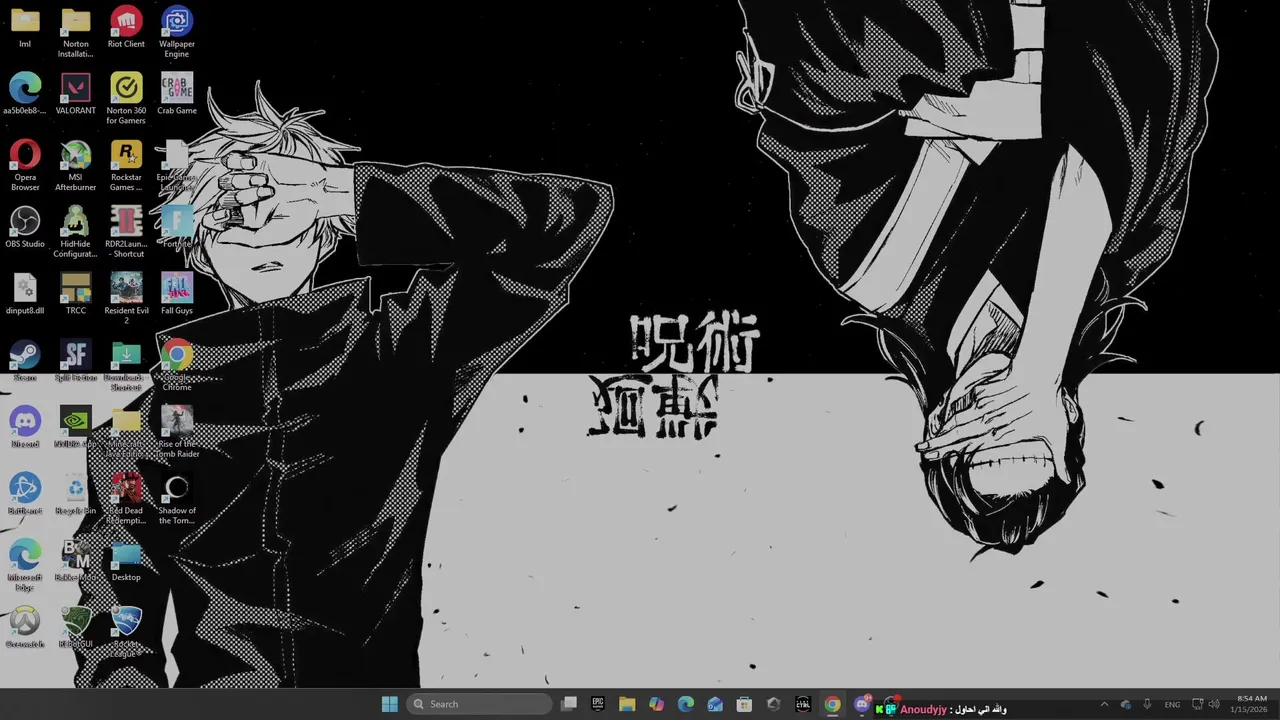Viewport: 1280px width, 720px height.
Task: Open the cloud sync tray icon
Action: [x=1126, y=704]
